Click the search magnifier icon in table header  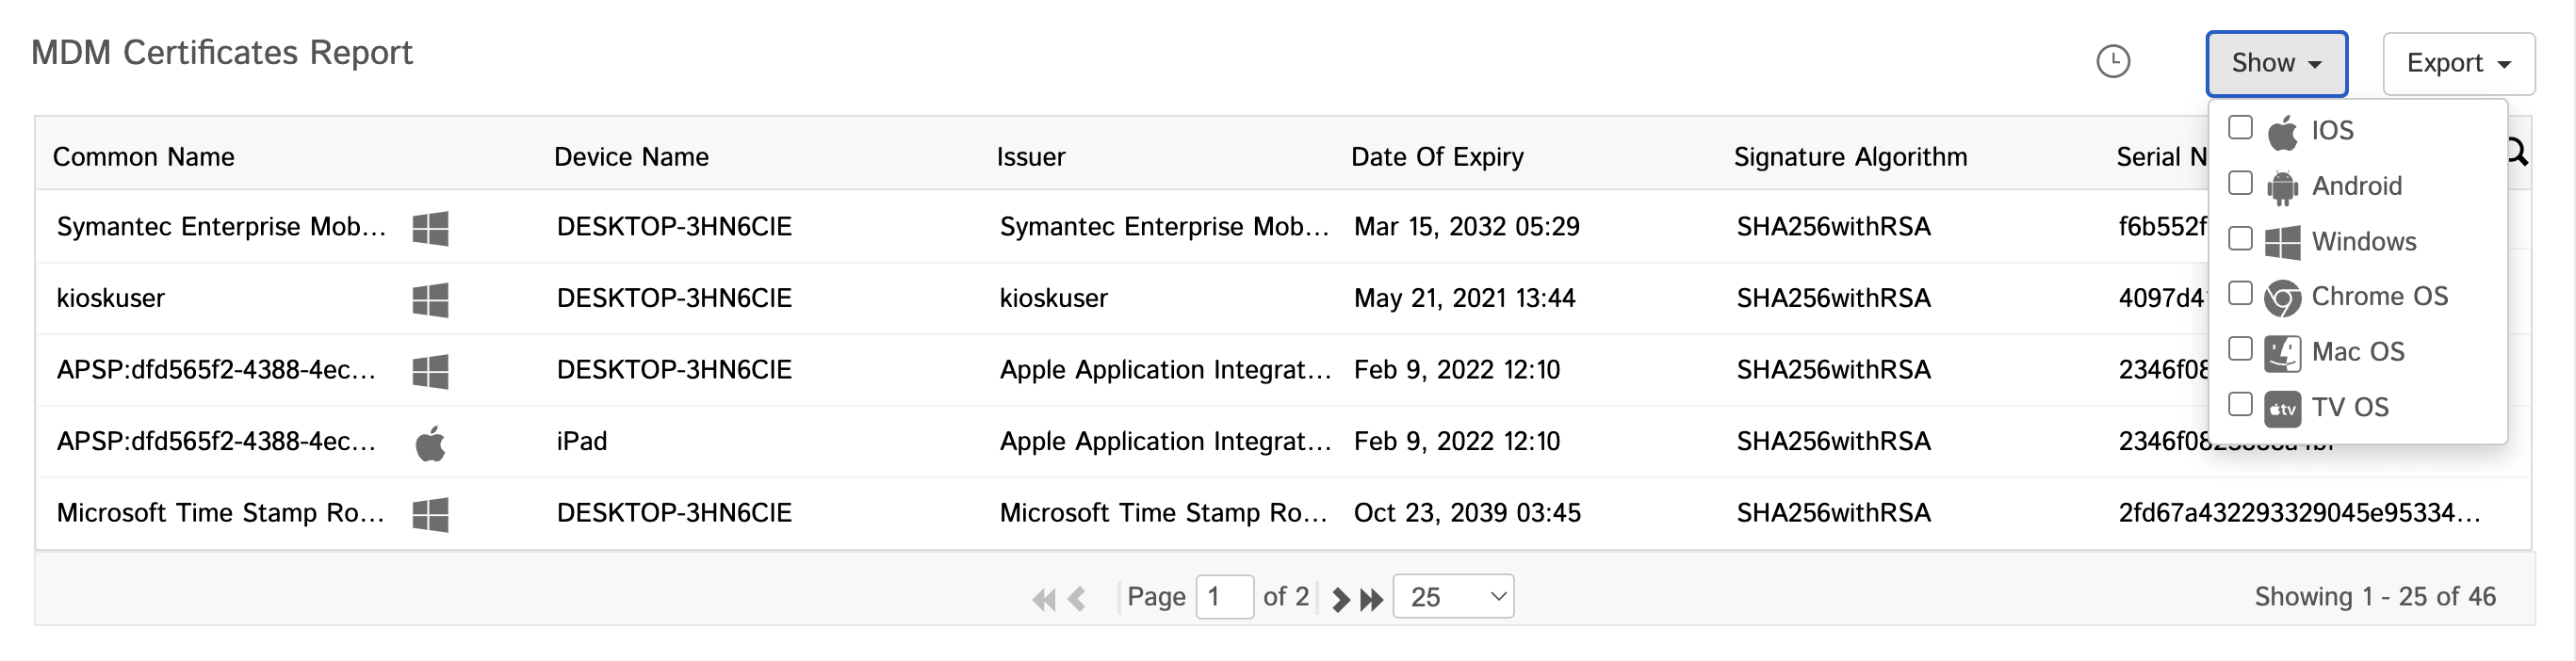click(2518, 153)
